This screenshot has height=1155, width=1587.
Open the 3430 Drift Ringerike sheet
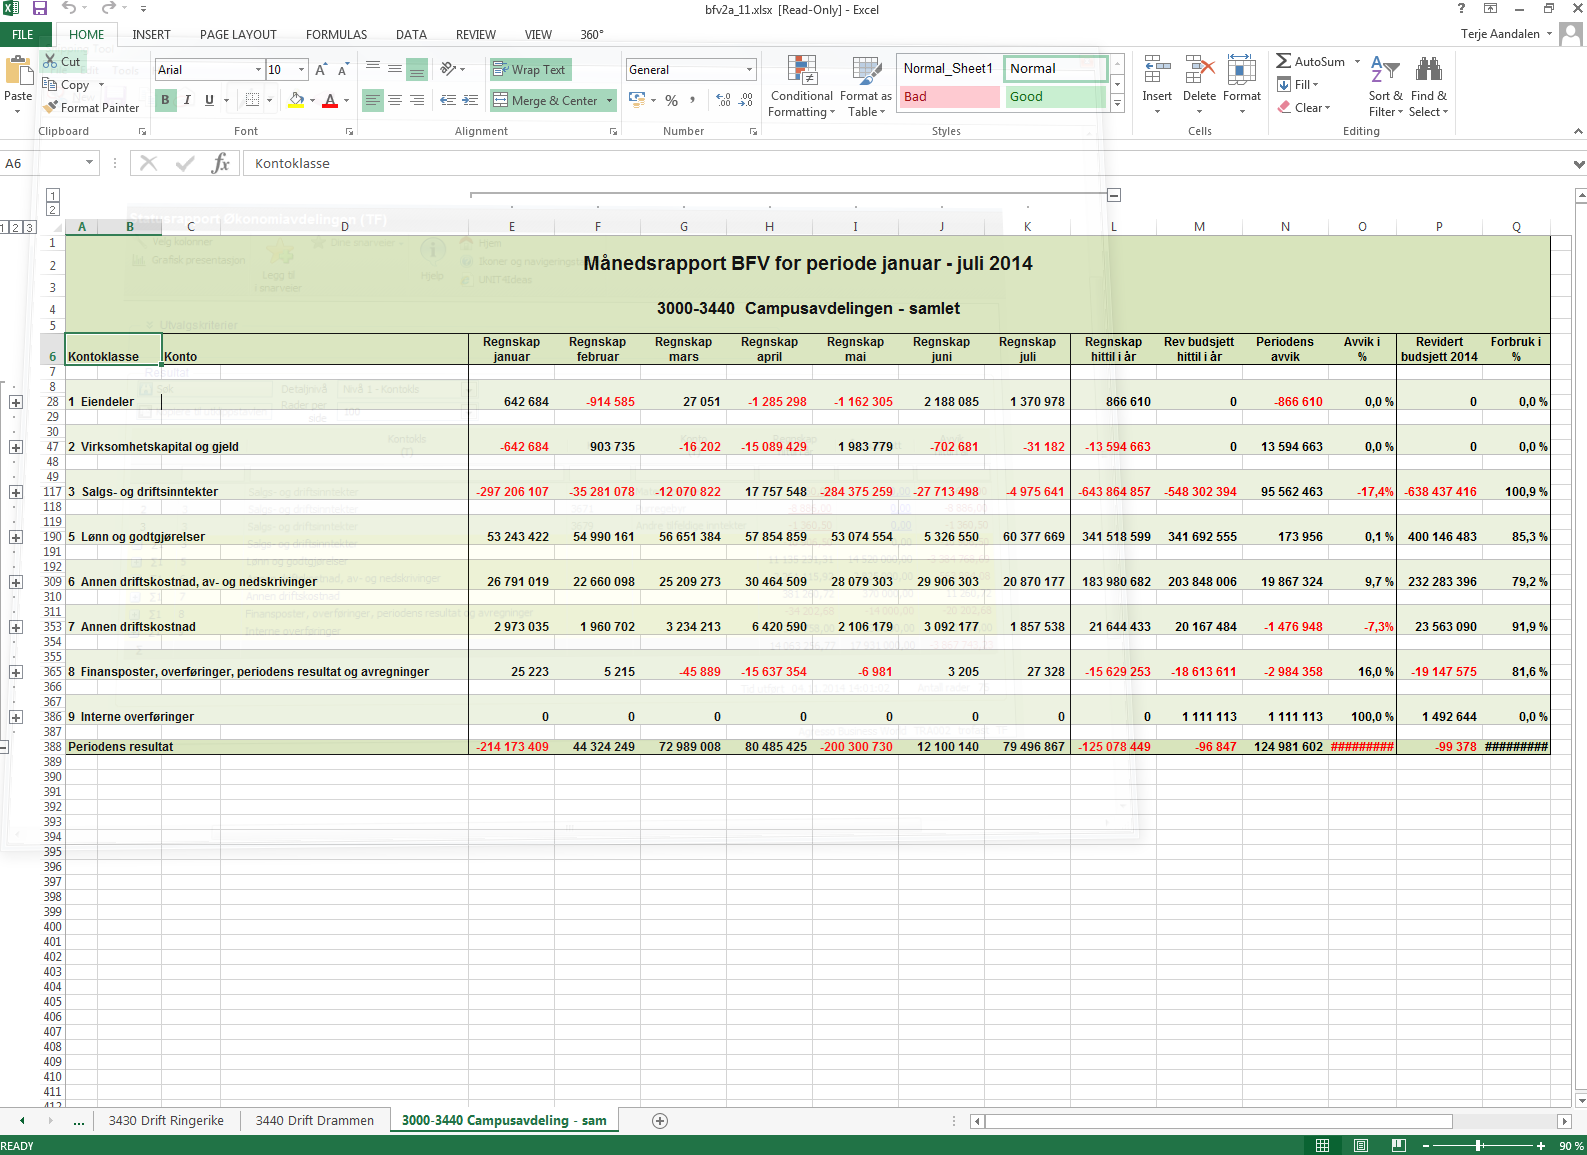point(166,1120)
